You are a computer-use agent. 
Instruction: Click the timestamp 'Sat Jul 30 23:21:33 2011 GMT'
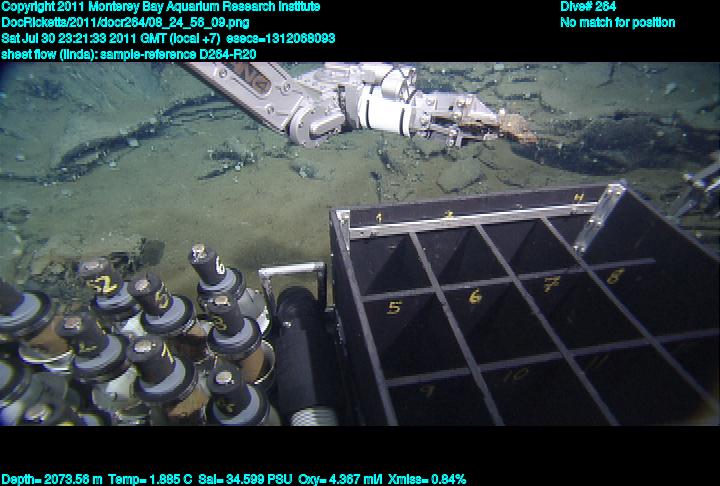coord(85,38)
